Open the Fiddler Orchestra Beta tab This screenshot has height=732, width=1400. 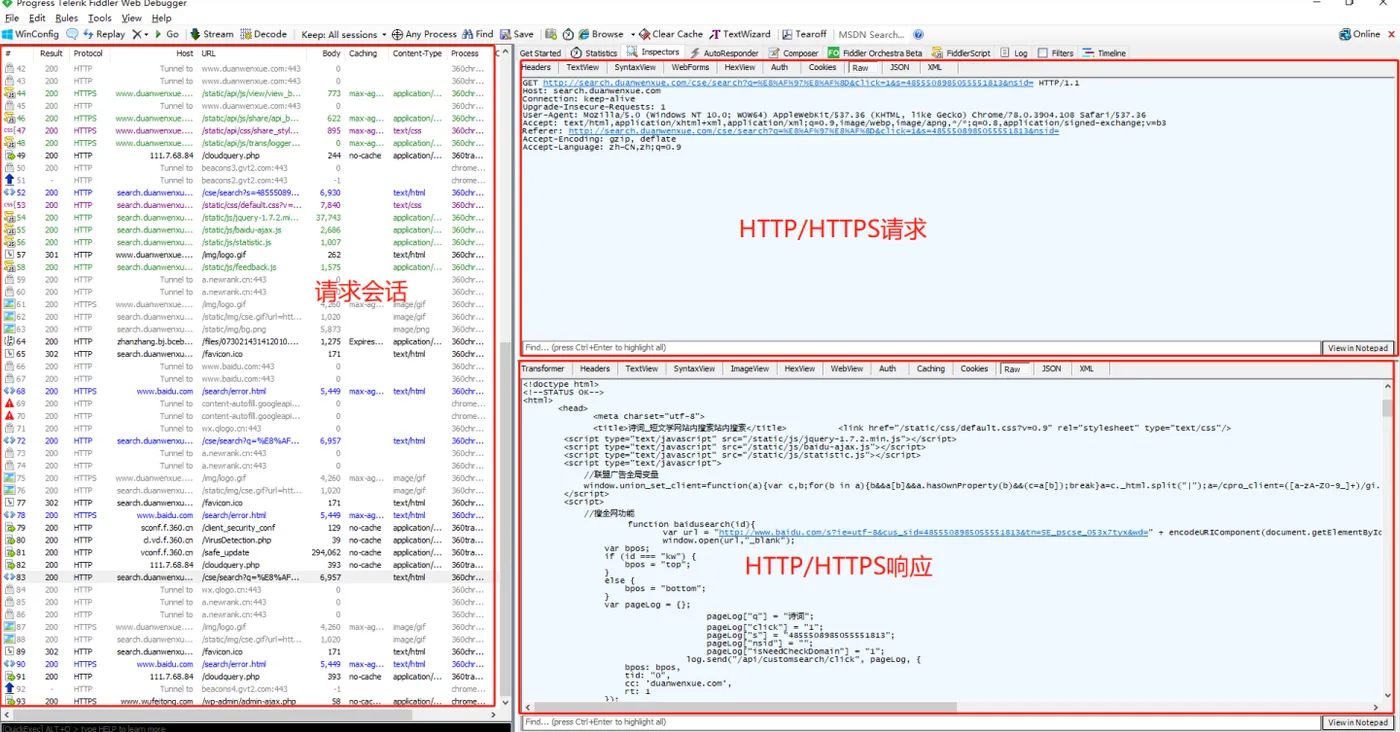[x=874, y=53]
